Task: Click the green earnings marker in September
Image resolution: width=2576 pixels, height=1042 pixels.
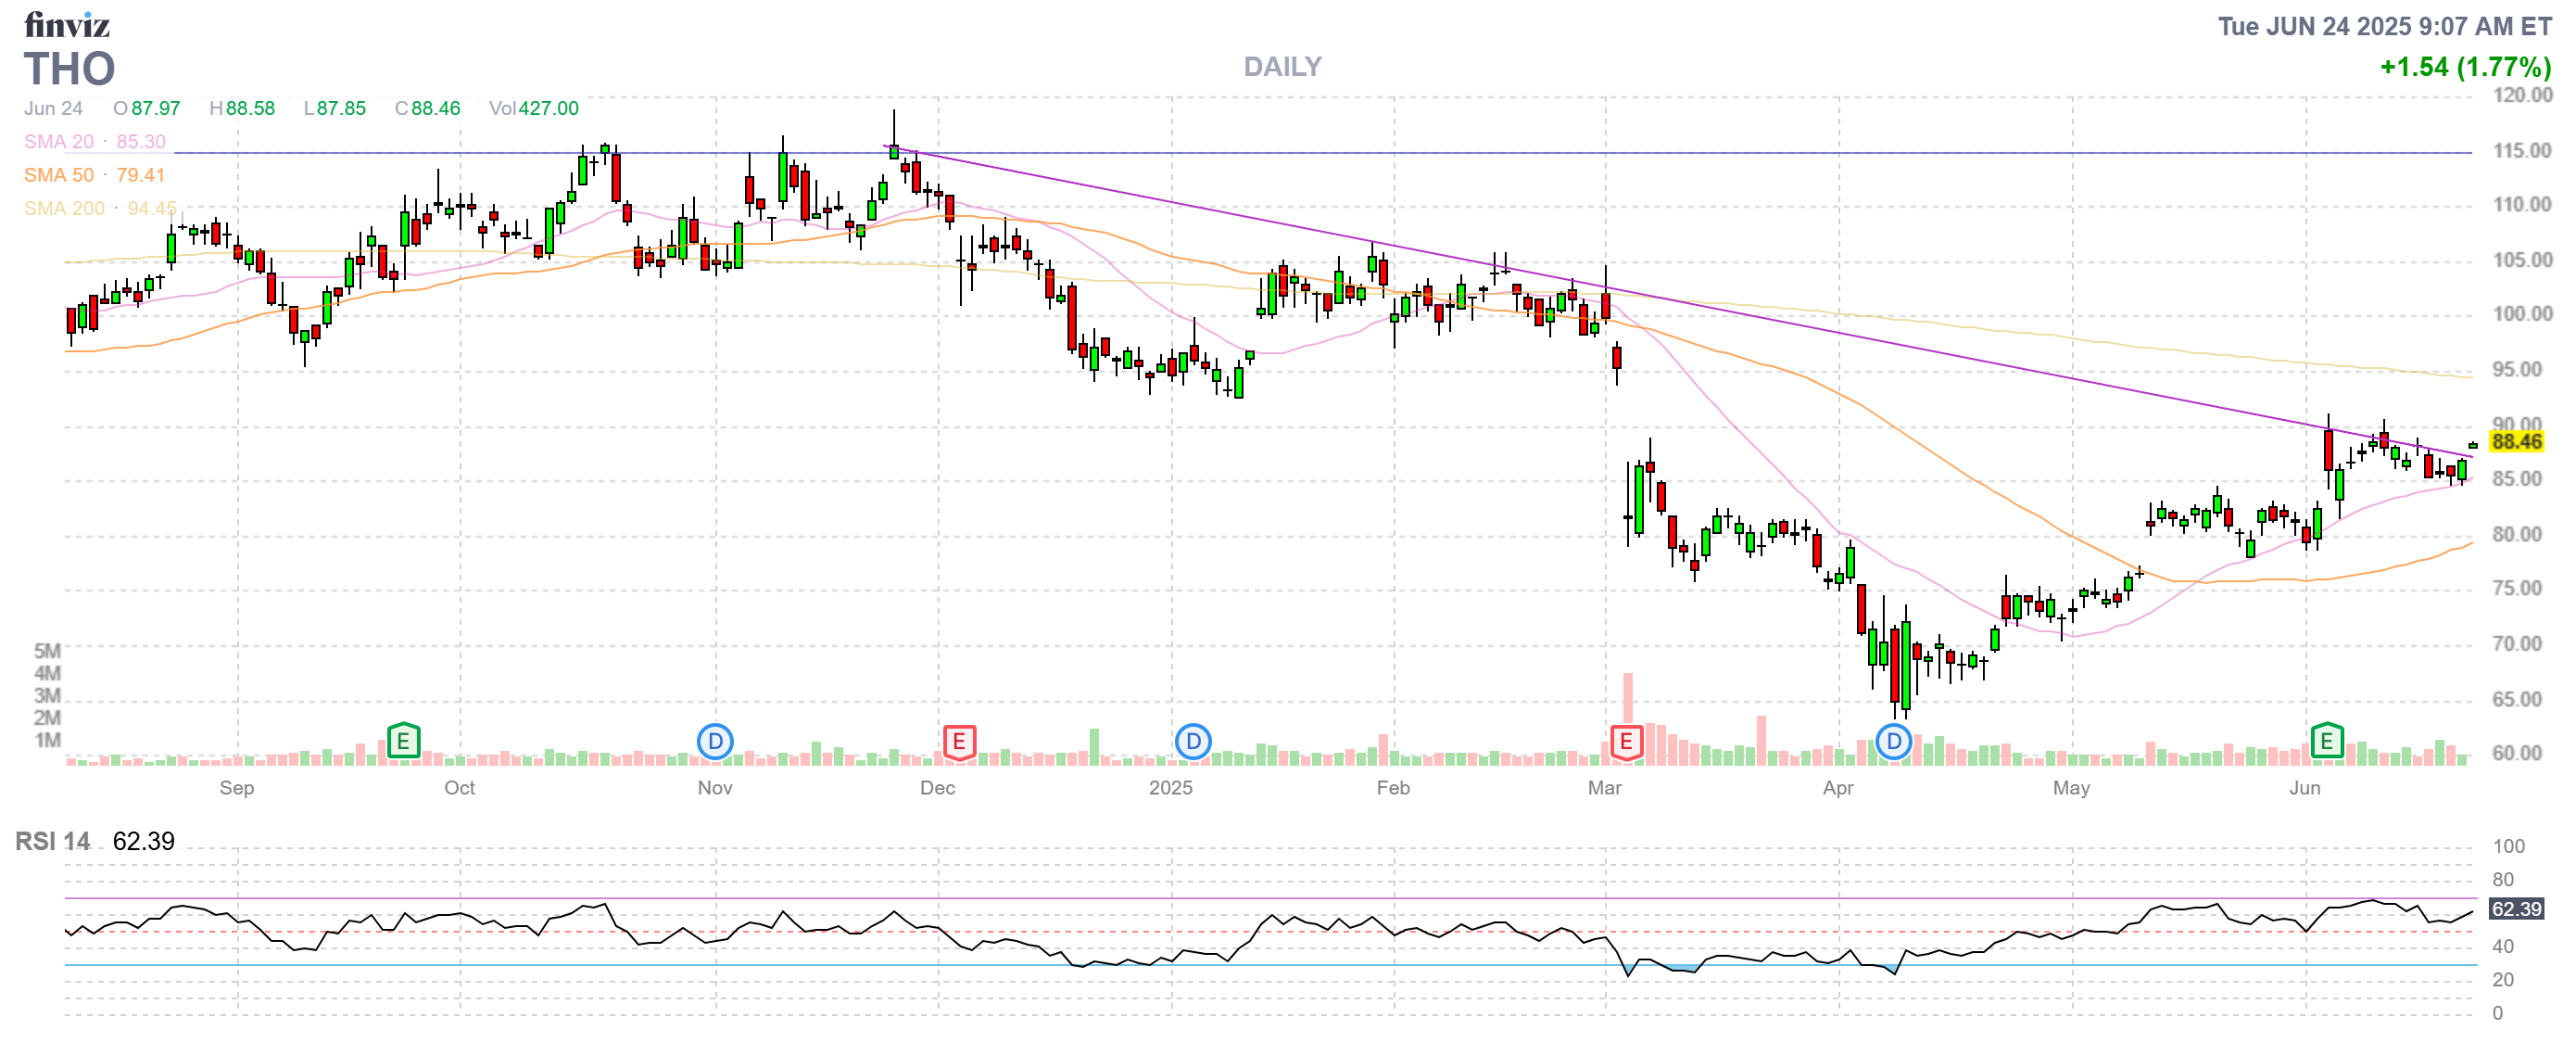Action: [403, 741]
